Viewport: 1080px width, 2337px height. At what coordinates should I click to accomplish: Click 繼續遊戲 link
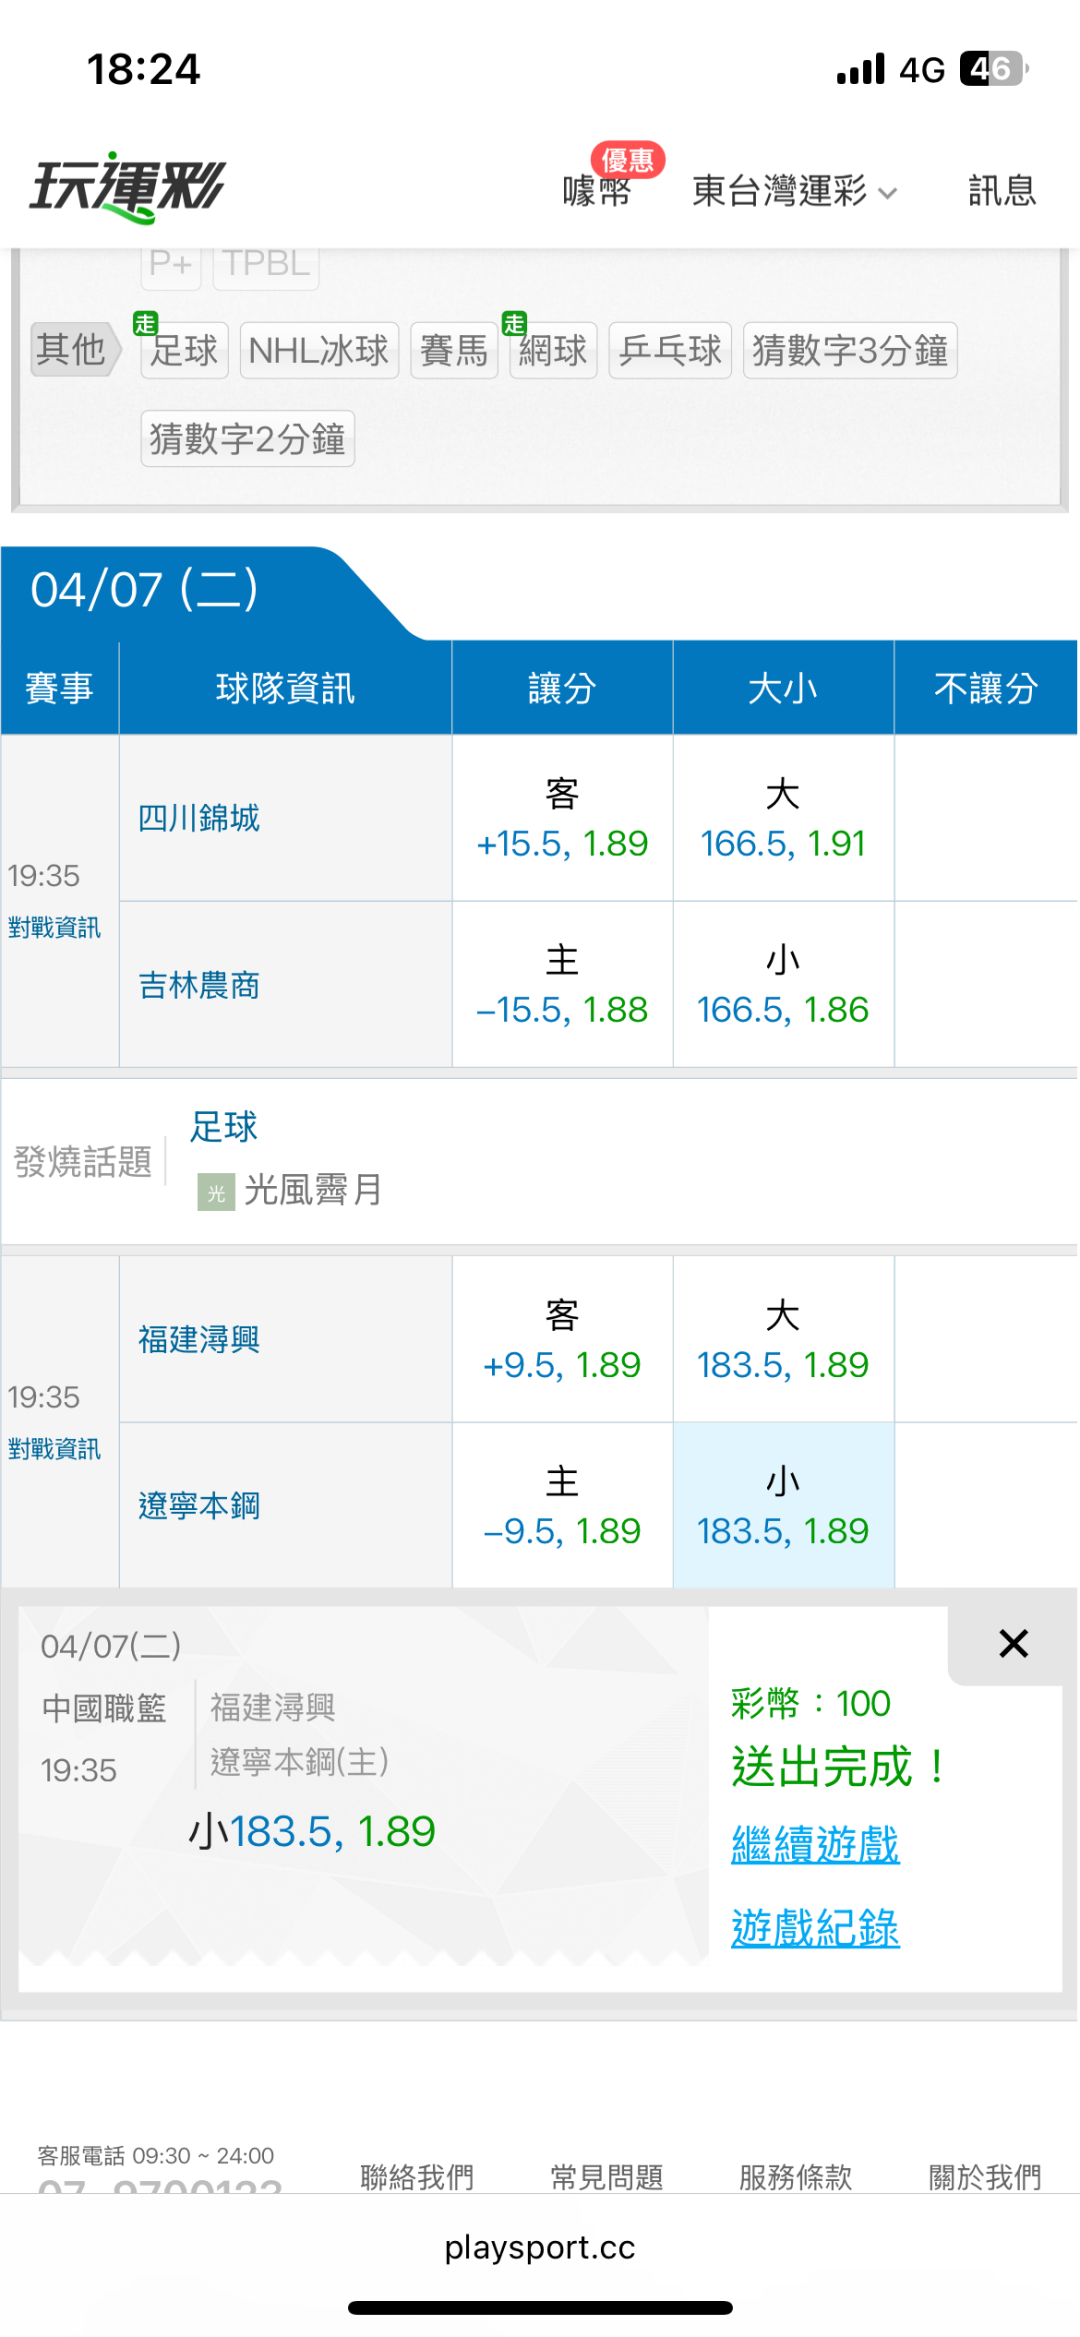[x=815, y=1844]
